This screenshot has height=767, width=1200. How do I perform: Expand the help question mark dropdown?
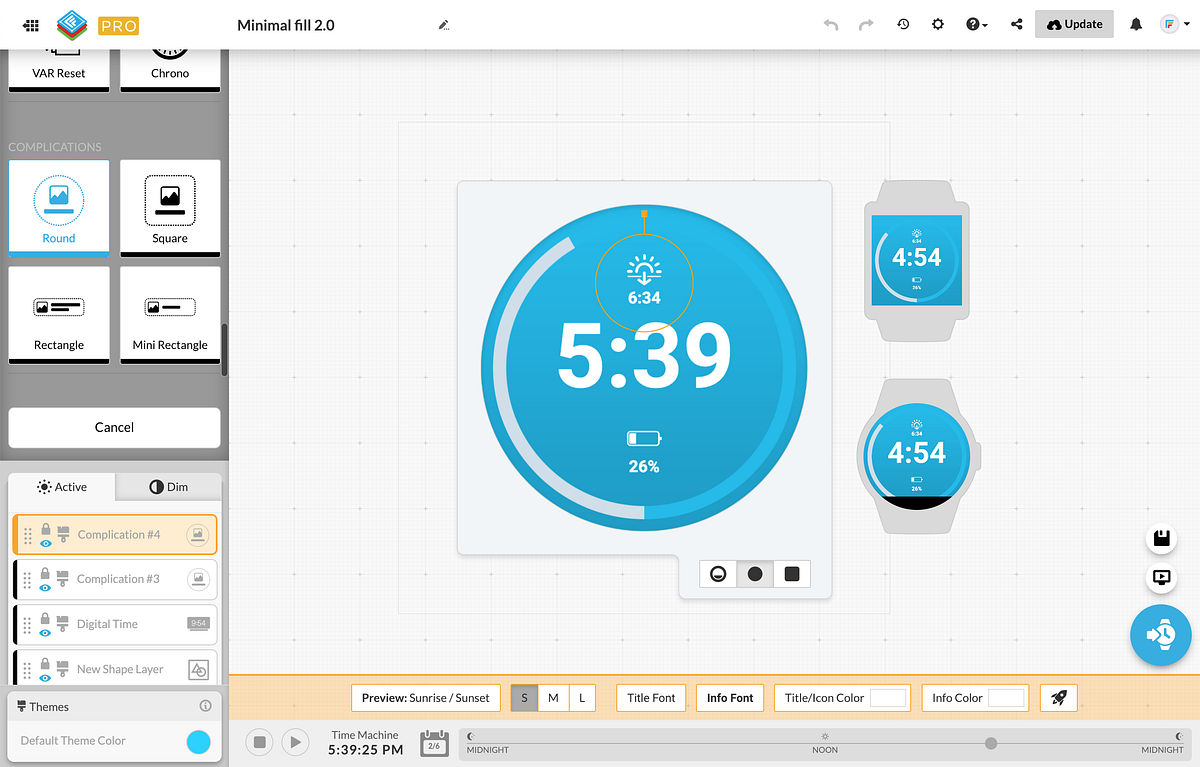(x=977, y=24)
